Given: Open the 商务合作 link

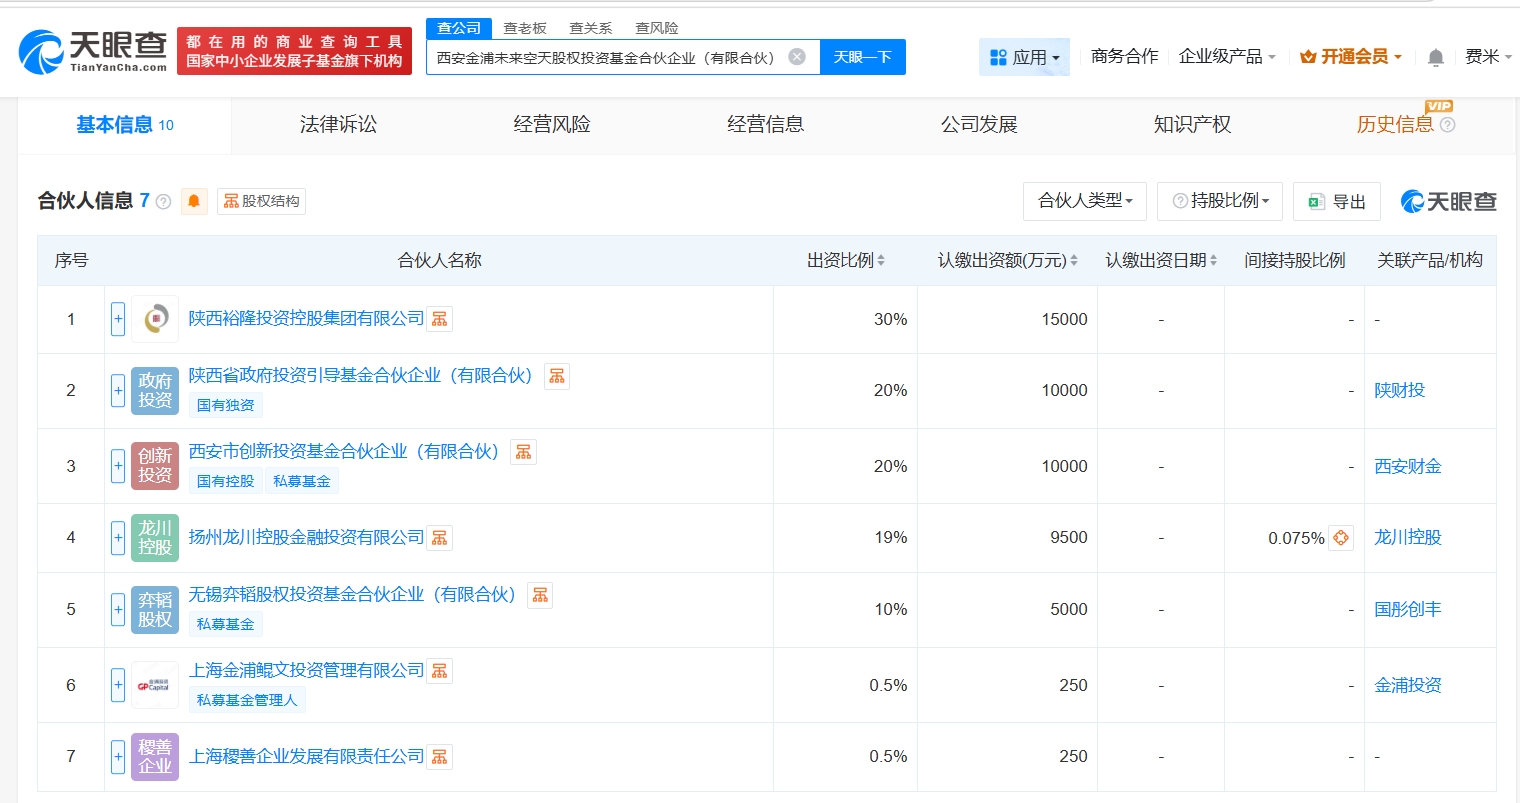Looking at the screenshot, I should click(x=1124, y=57).
